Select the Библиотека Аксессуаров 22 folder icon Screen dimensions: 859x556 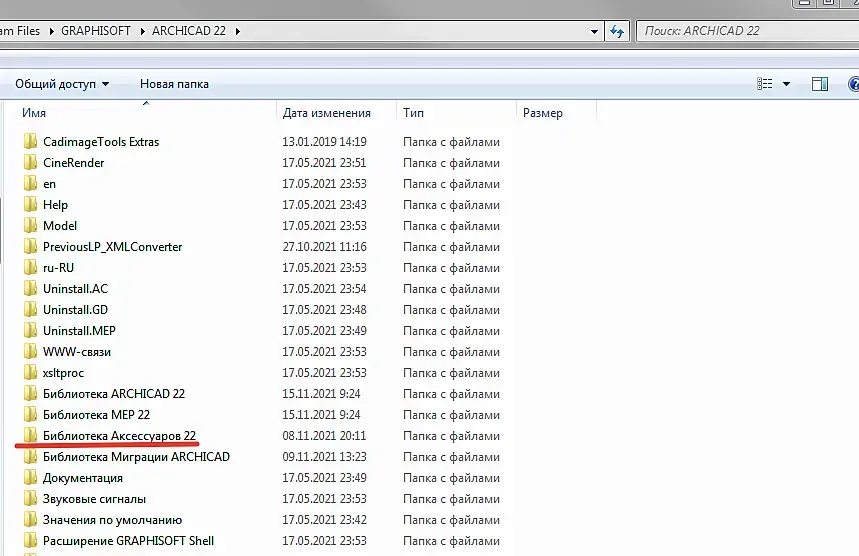click(x=31, y=435)
